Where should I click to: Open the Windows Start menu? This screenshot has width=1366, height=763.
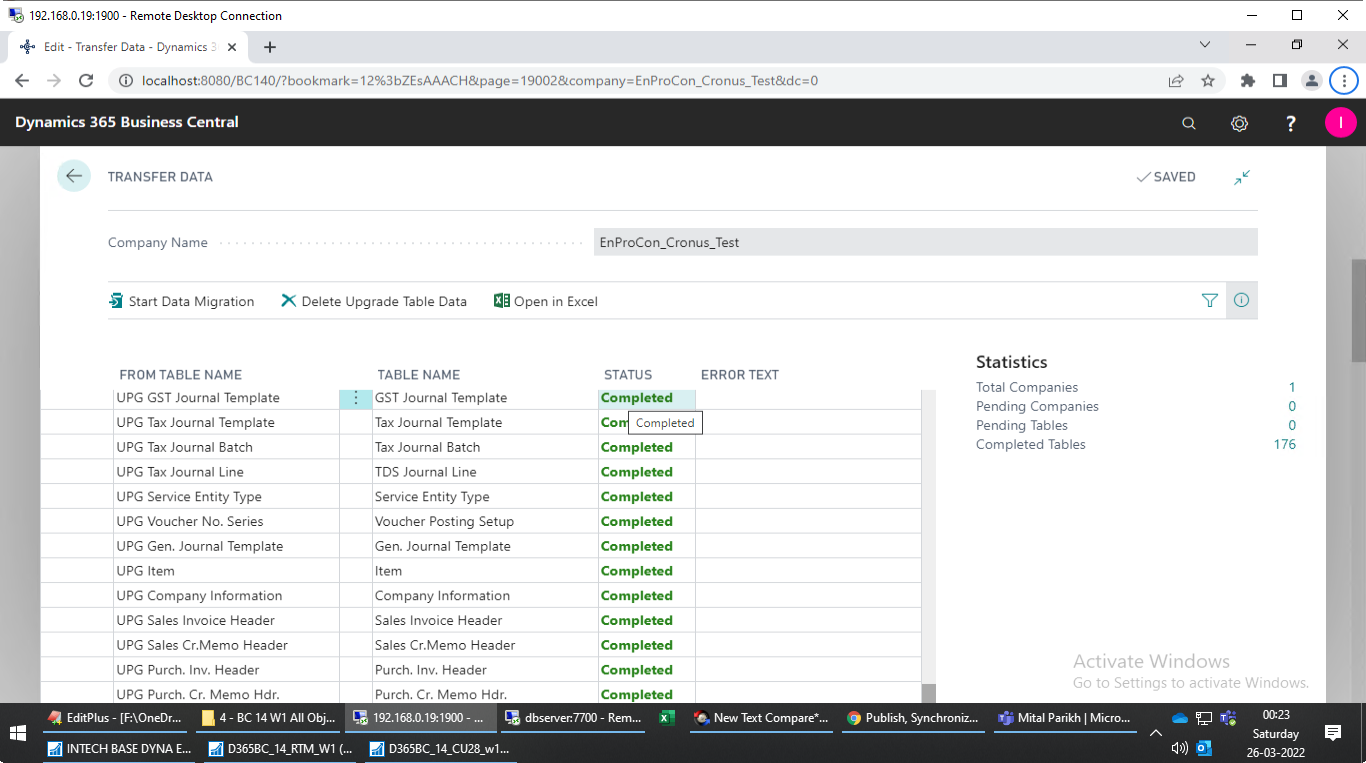coord(18,732)
